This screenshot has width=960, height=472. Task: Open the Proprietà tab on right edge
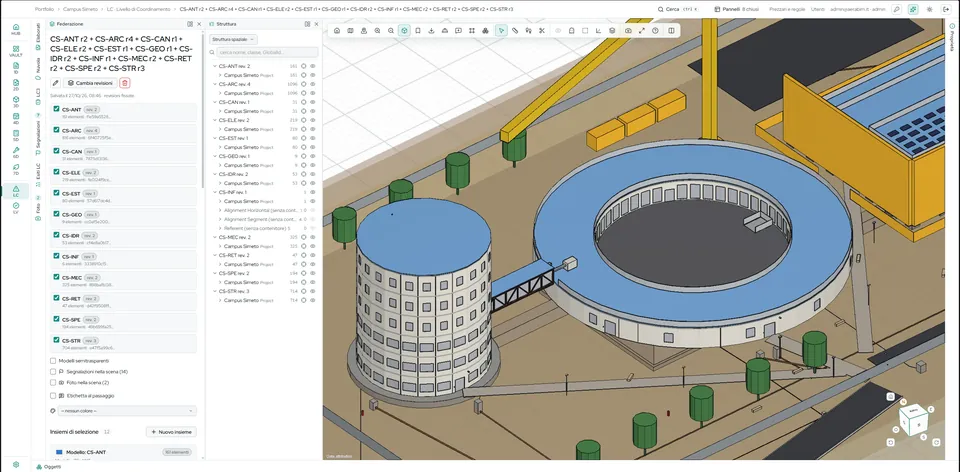[952, 36]
